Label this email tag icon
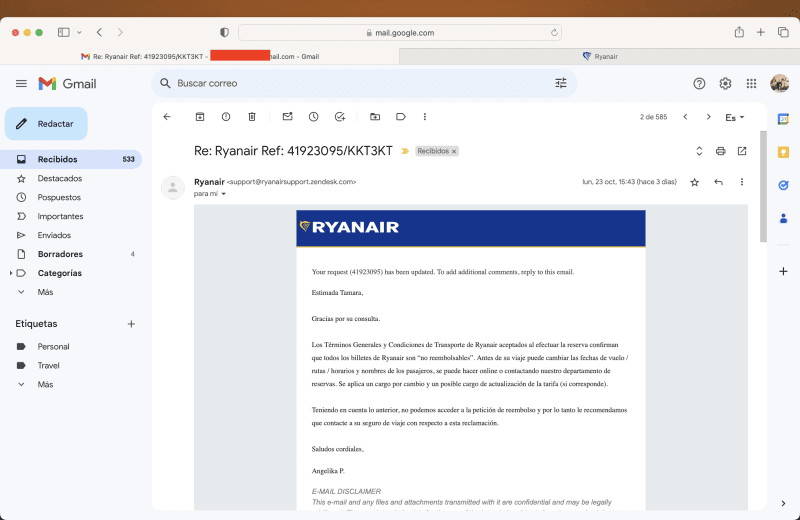Screen dimensions: 800x520 (x=401, y=117)
